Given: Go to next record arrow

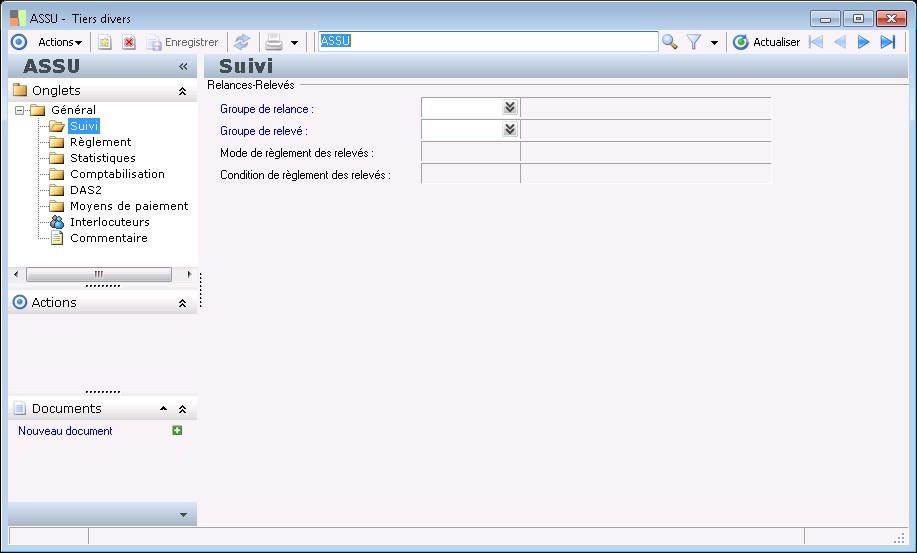Looking at the screenshot, I should point(863,42).
